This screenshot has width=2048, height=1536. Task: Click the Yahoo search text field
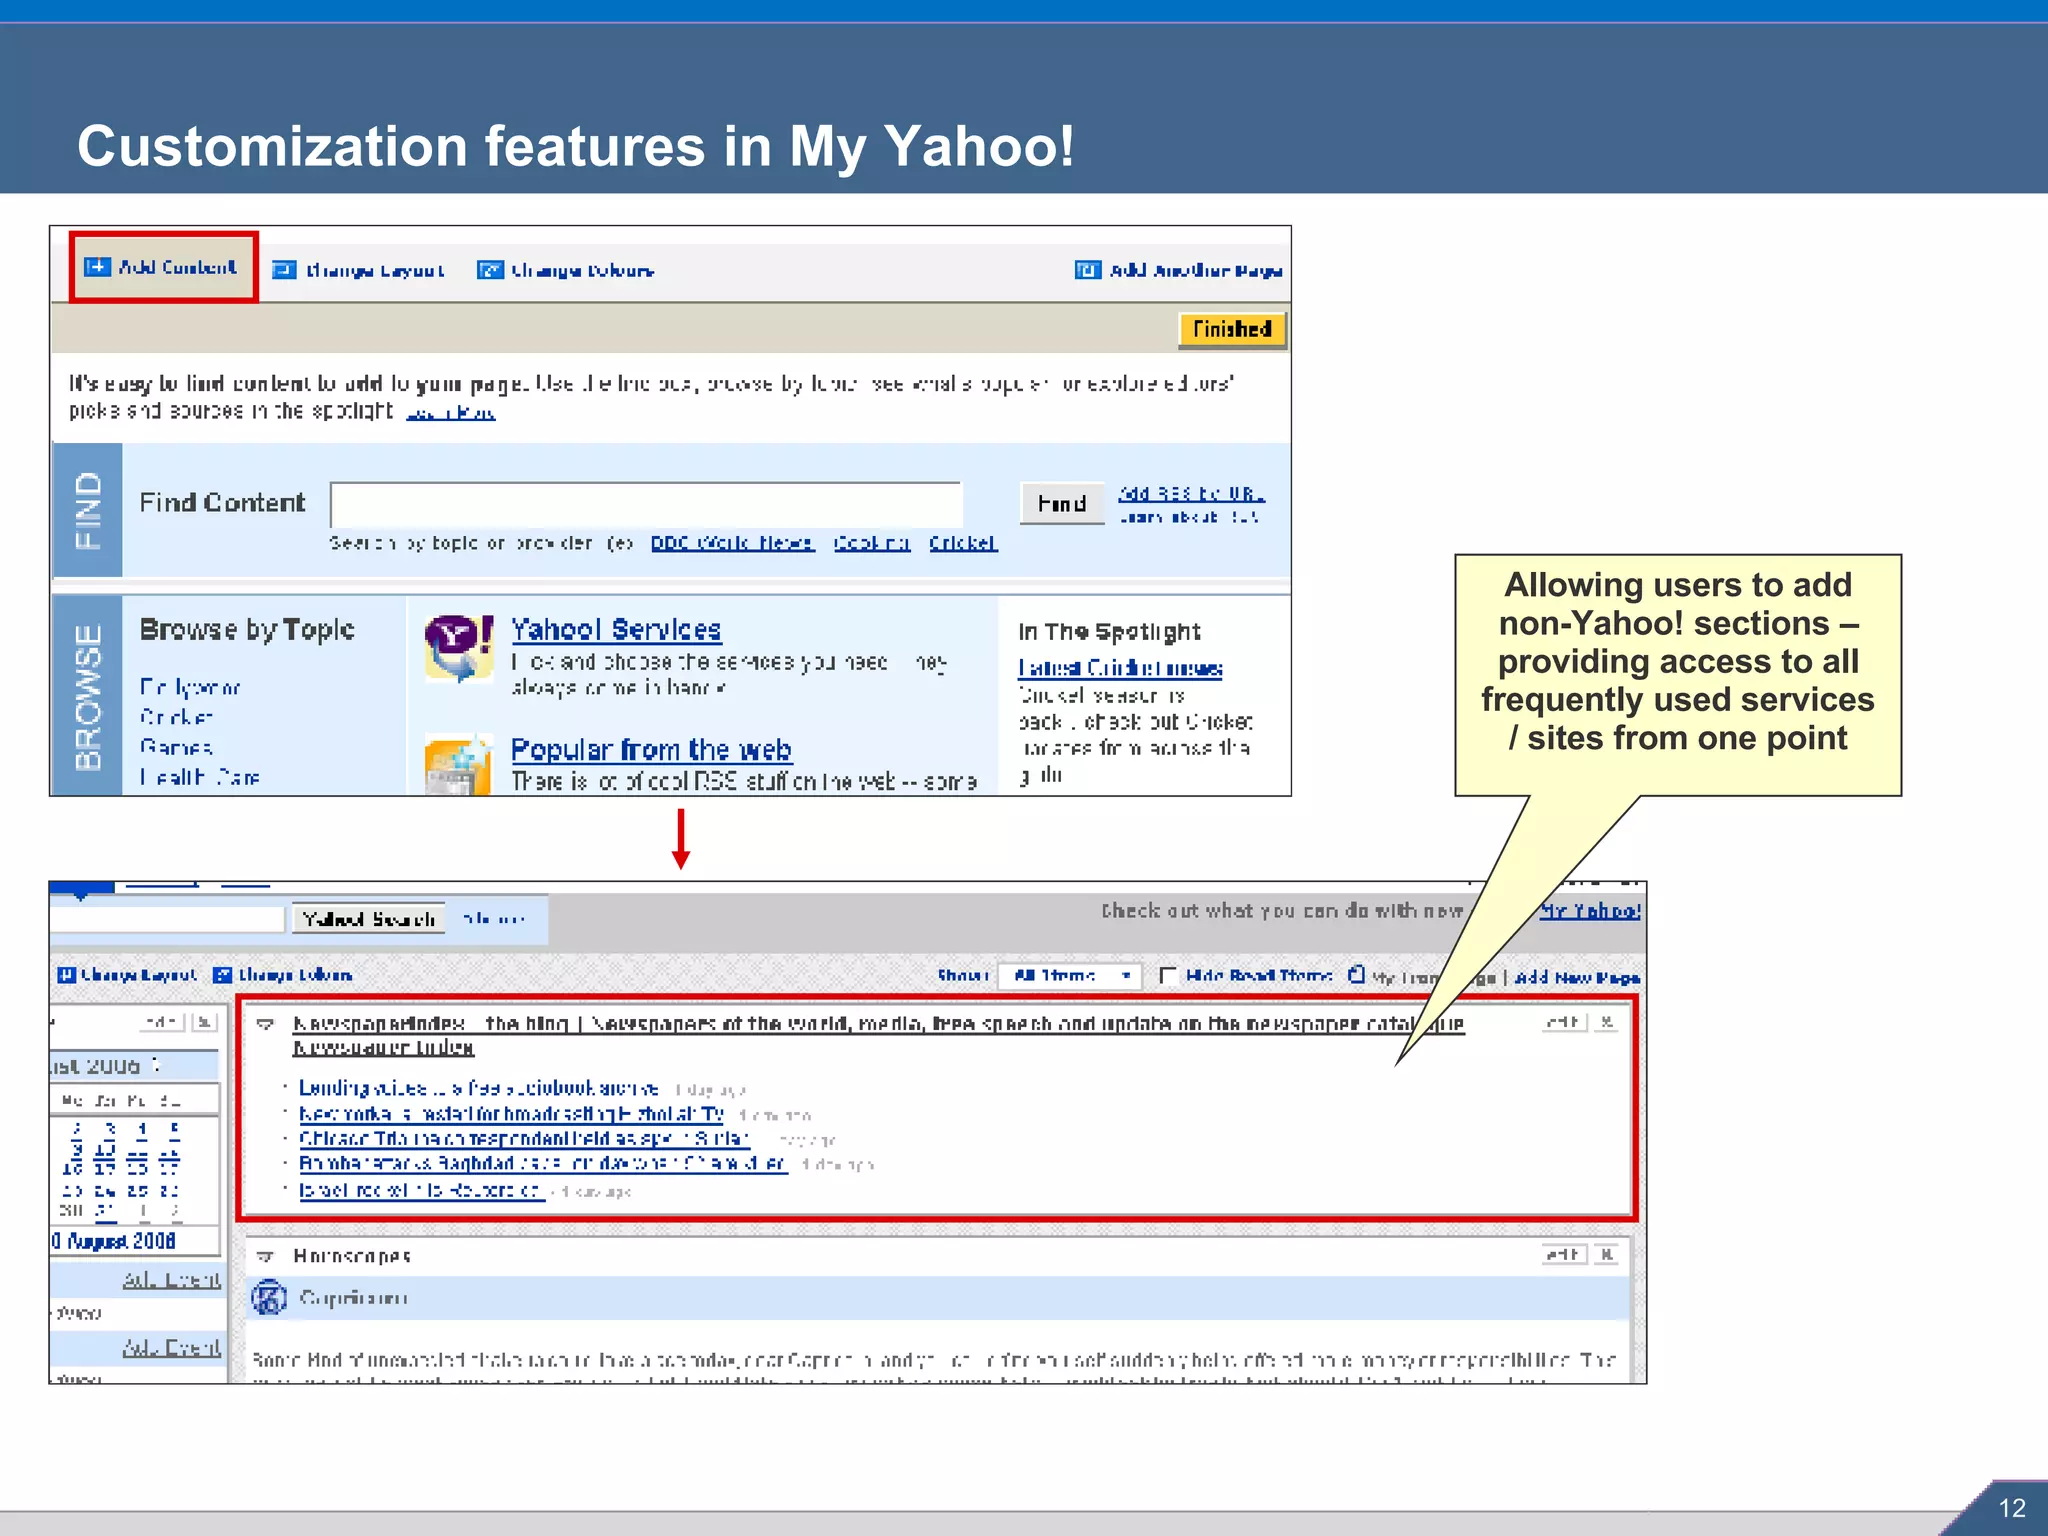(167, 919)
